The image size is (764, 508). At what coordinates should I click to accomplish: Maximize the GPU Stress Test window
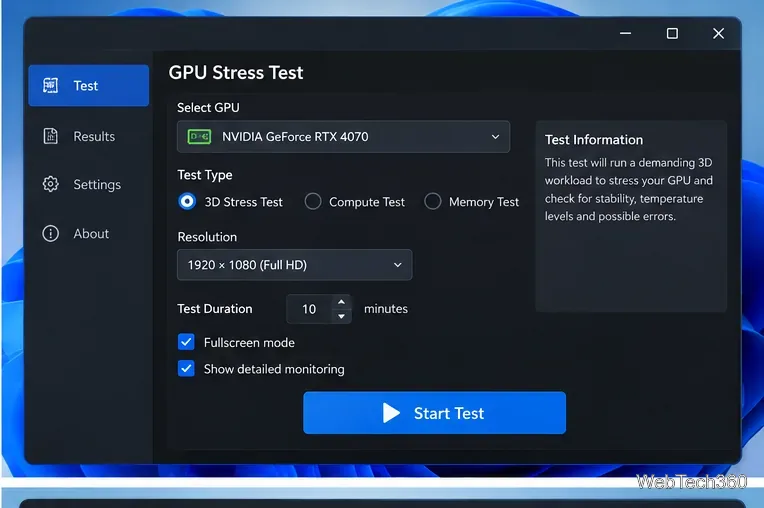(672, 33)
